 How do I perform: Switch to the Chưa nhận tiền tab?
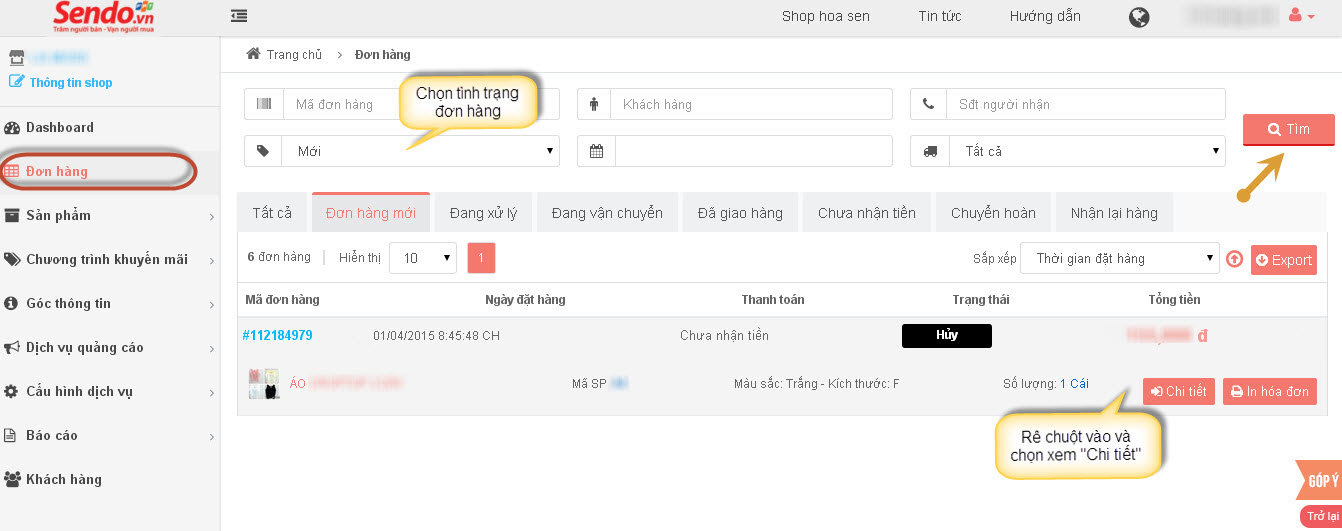pos(867,213)
